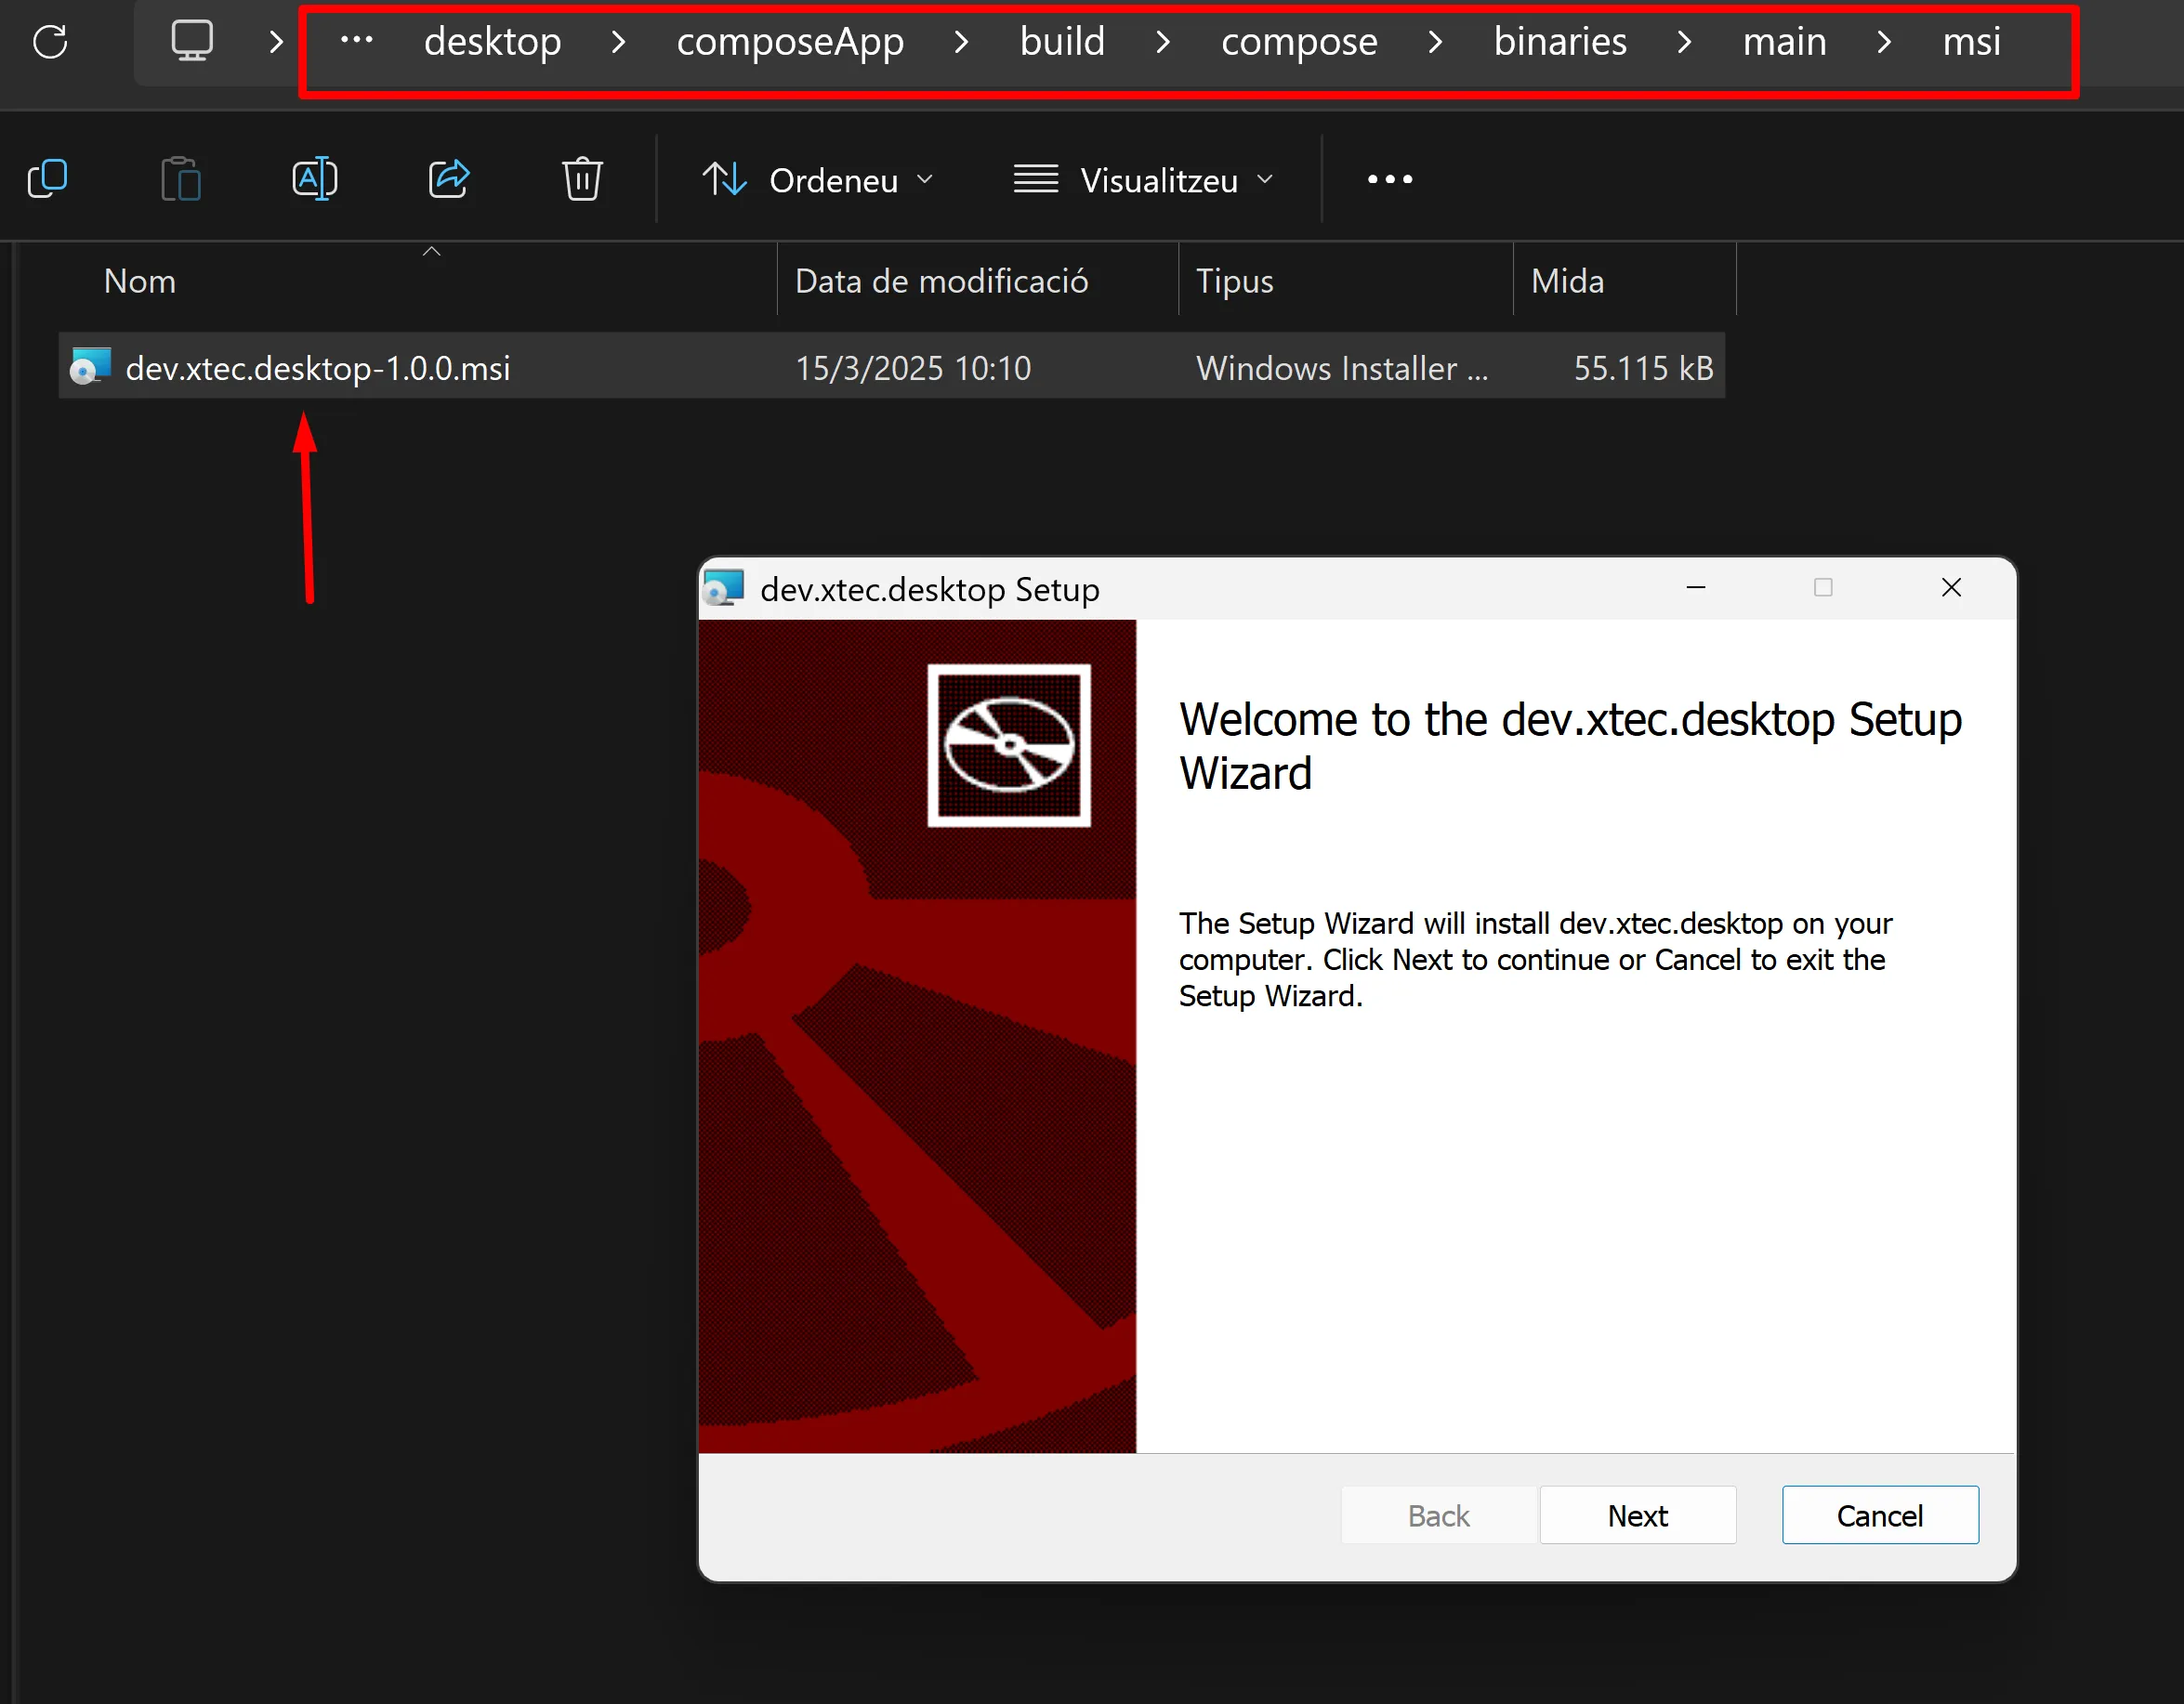Select the dev.xtec.desktop-1.0.0.msi file

318,368
